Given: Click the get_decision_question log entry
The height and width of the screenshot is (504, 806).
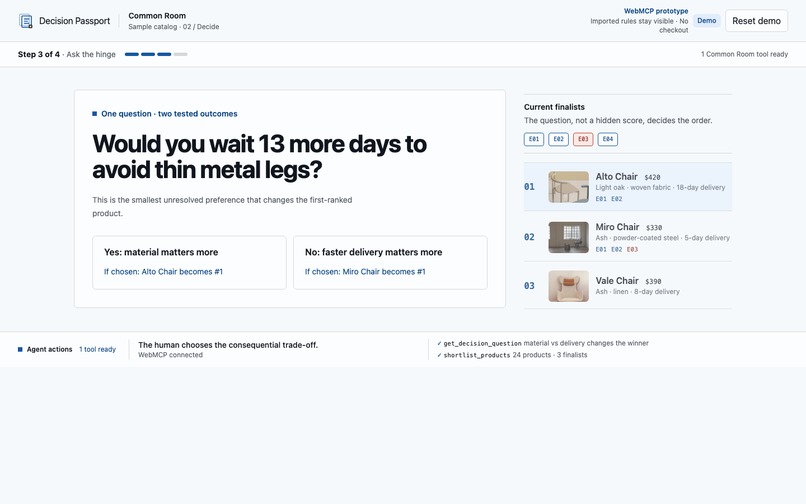Looking at the screenshot, I should [543, 343].
